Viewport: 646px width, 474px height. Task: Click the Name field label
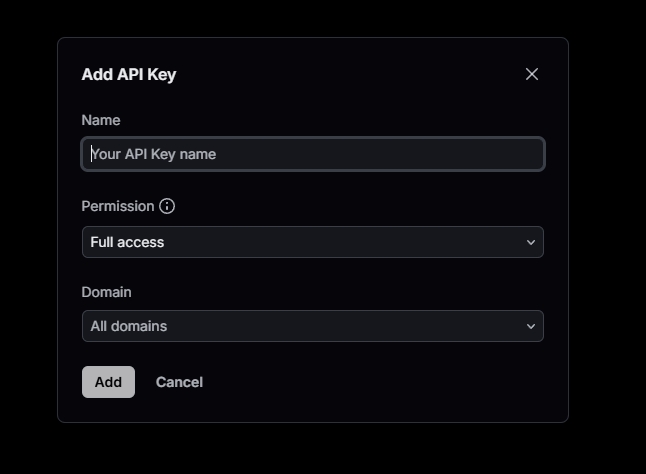coord(101,120)
